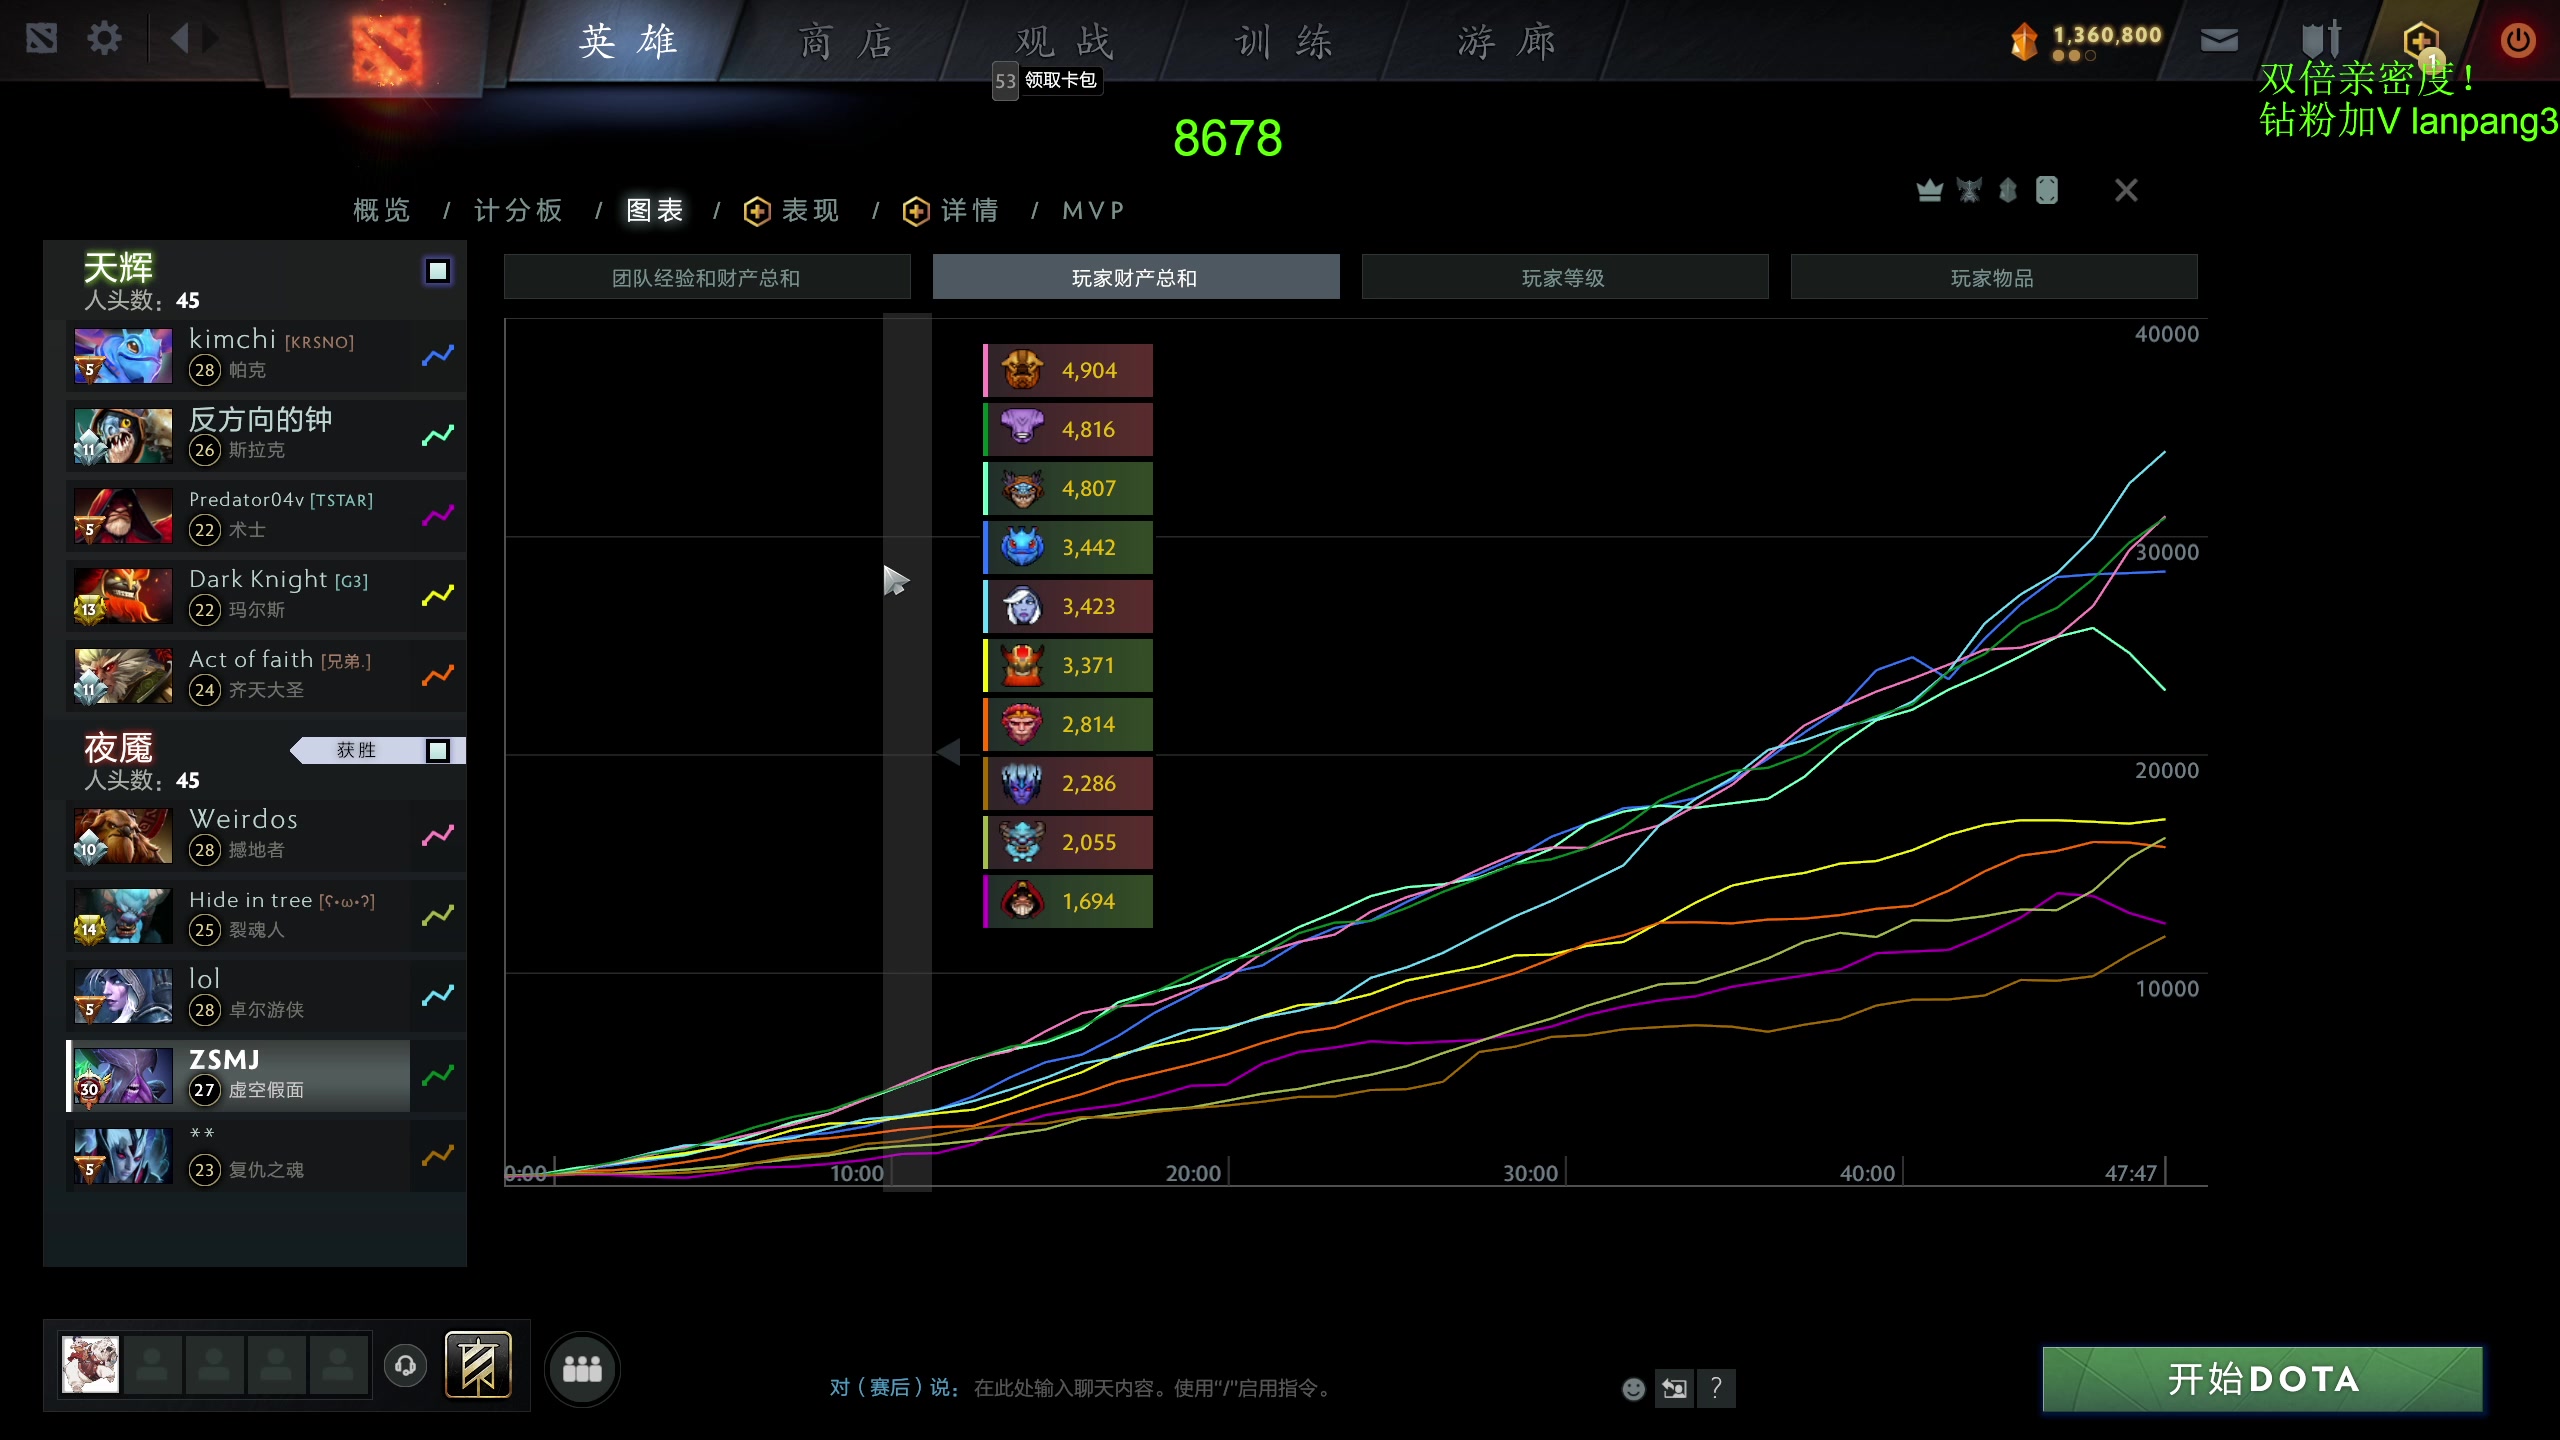Open the 训练 learn tab
The height and width of the screenshot is (1440, 2560).
coord(1284,42)
